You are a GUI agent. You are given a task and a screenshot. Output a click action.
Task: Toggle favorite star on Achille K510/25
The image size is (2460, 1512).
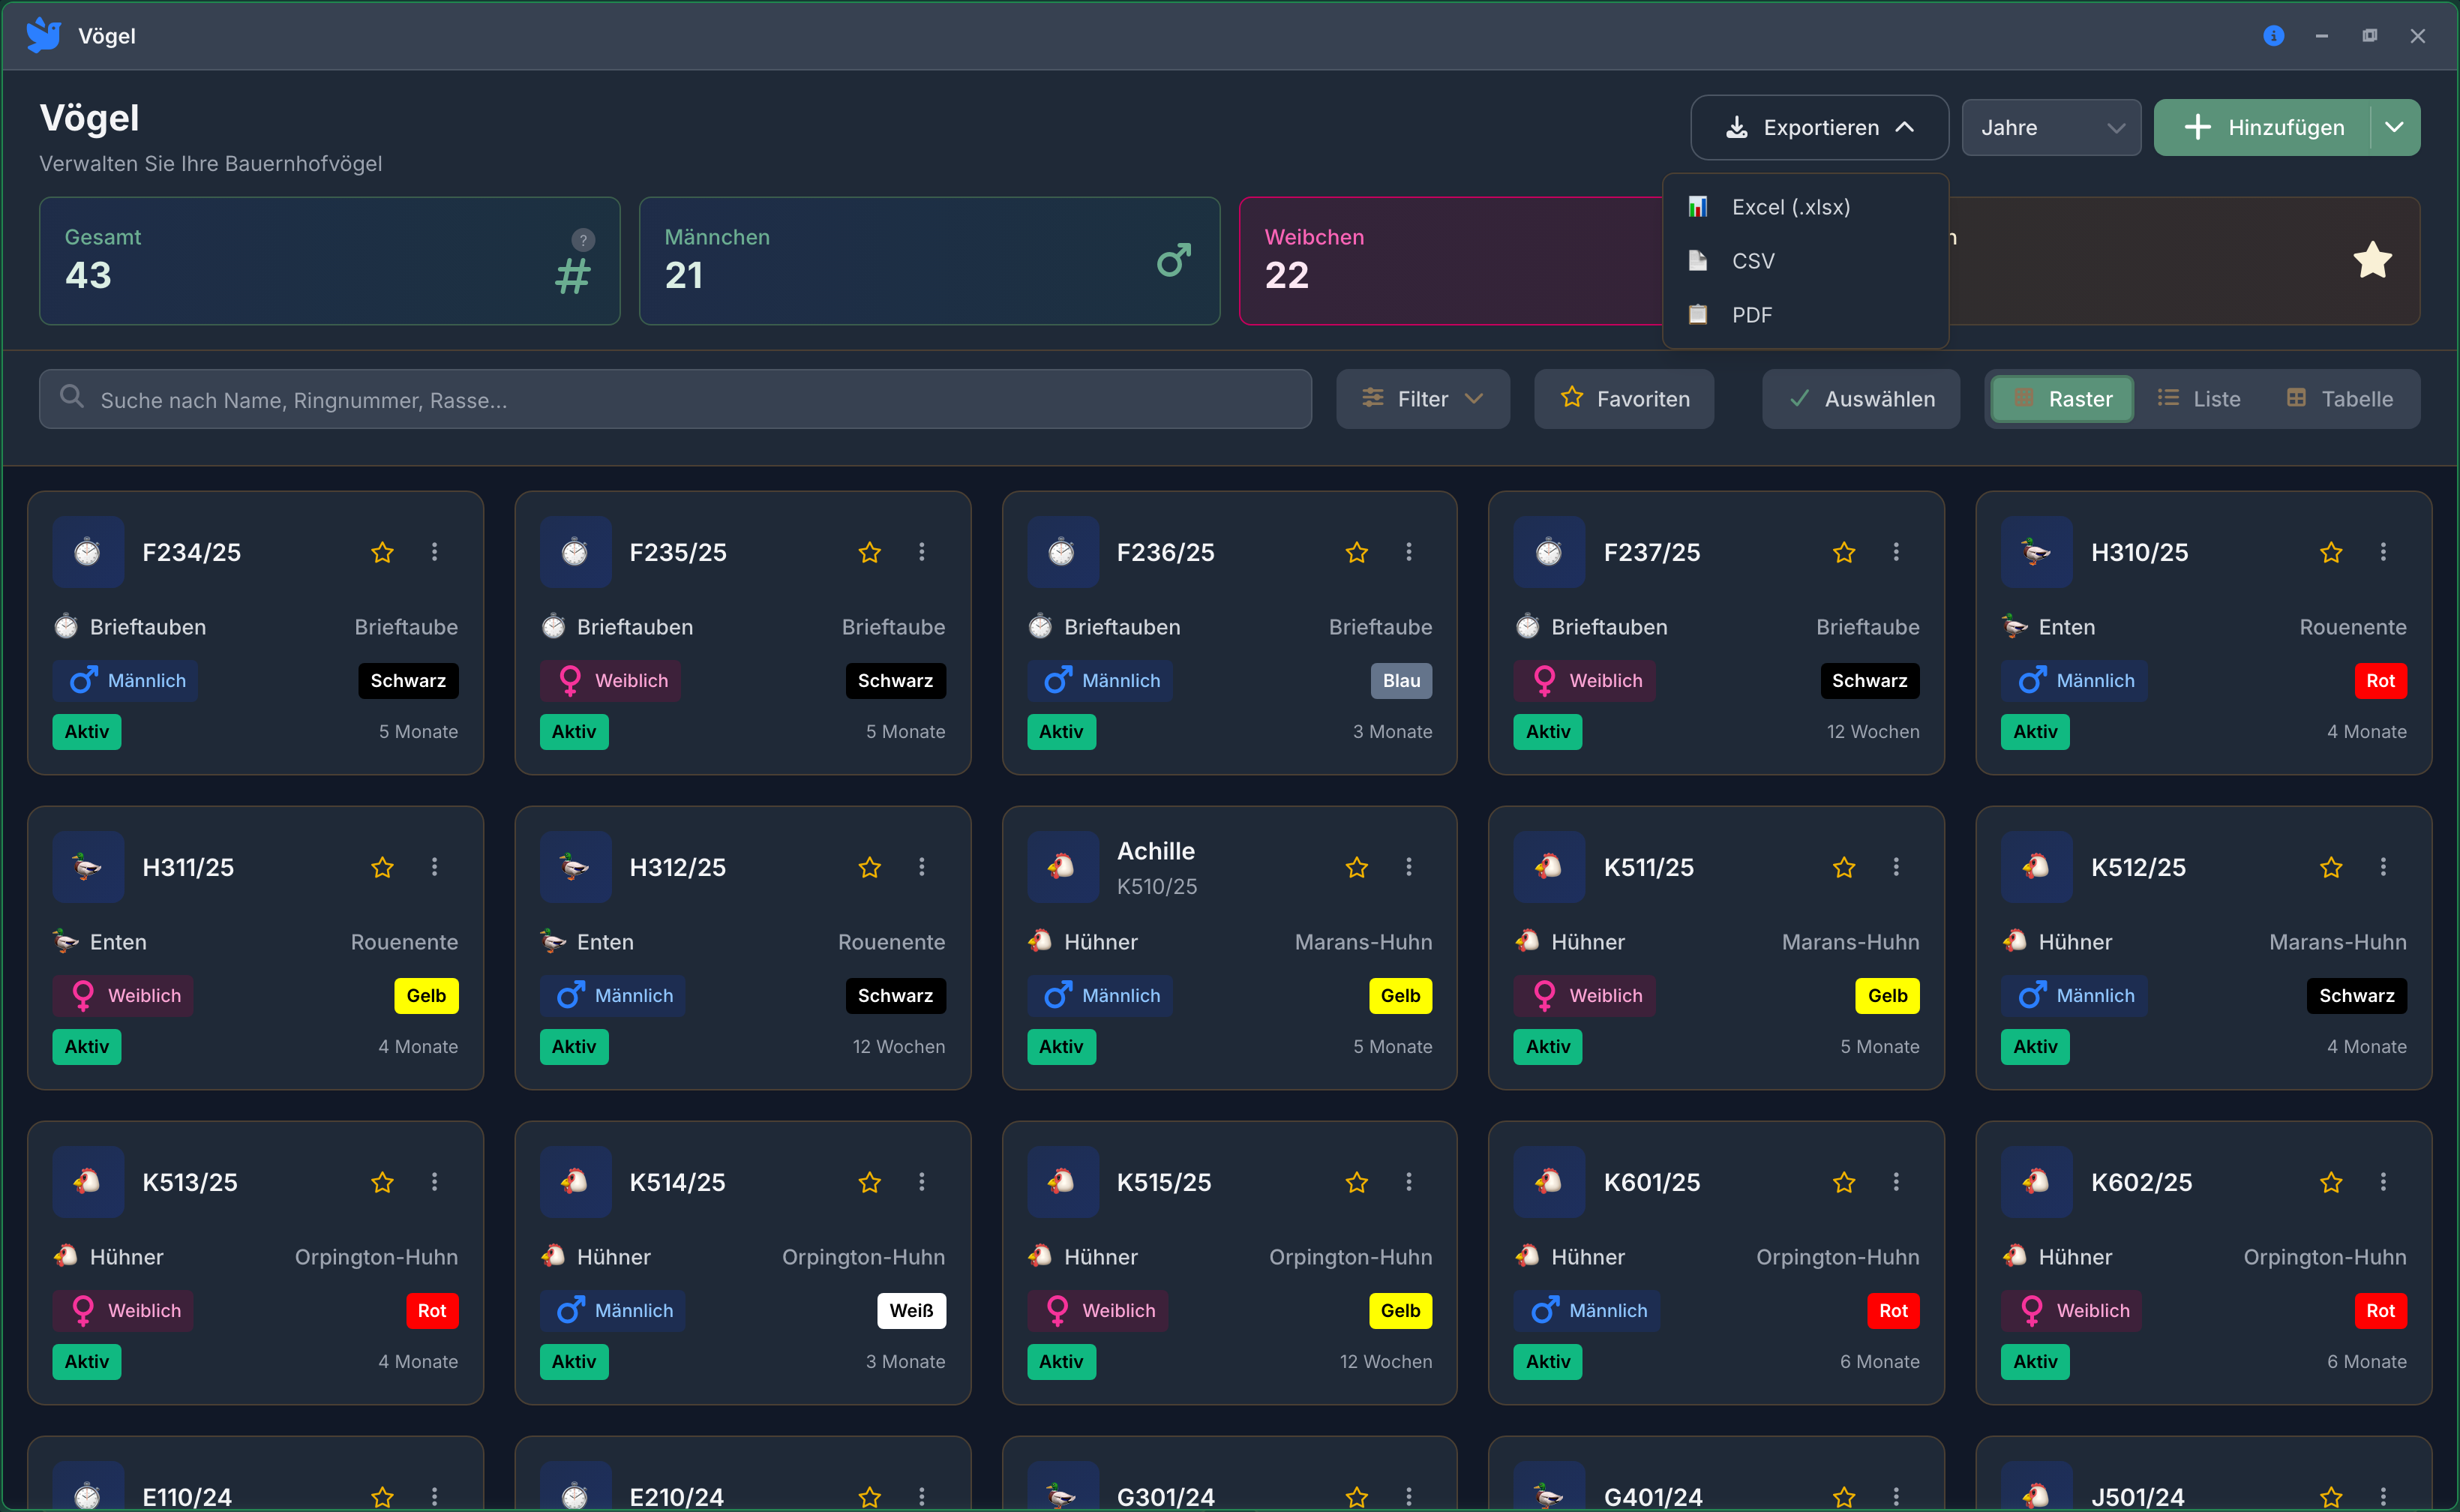click(1357, 867)
